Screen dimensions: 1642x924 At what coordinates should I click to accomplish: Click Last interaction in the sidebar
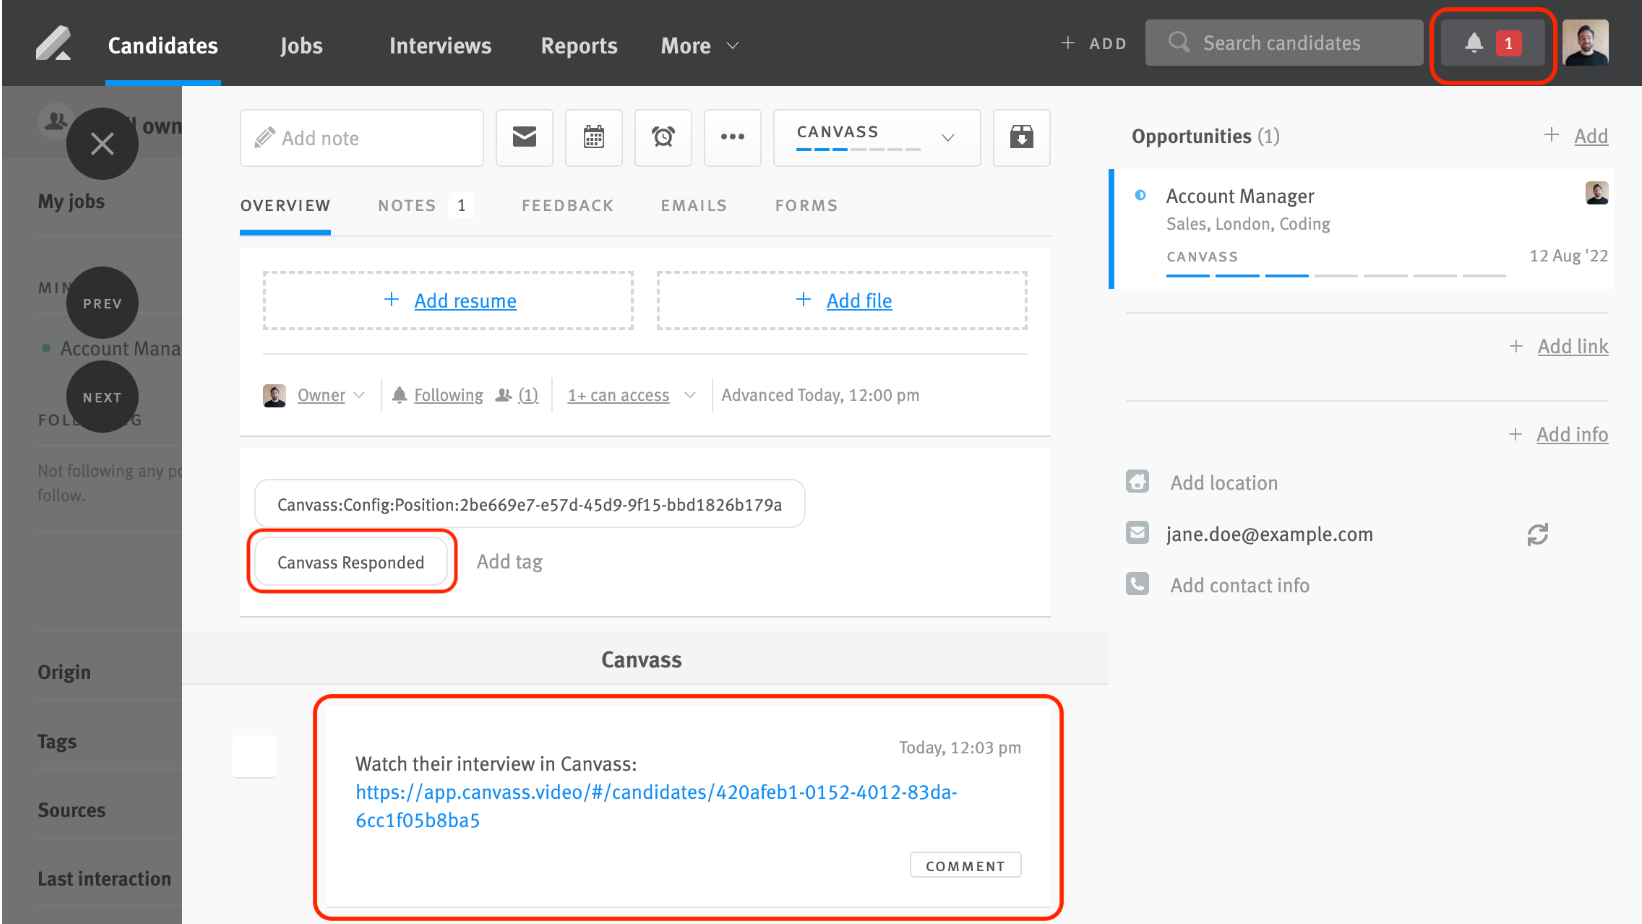(104, 879)
